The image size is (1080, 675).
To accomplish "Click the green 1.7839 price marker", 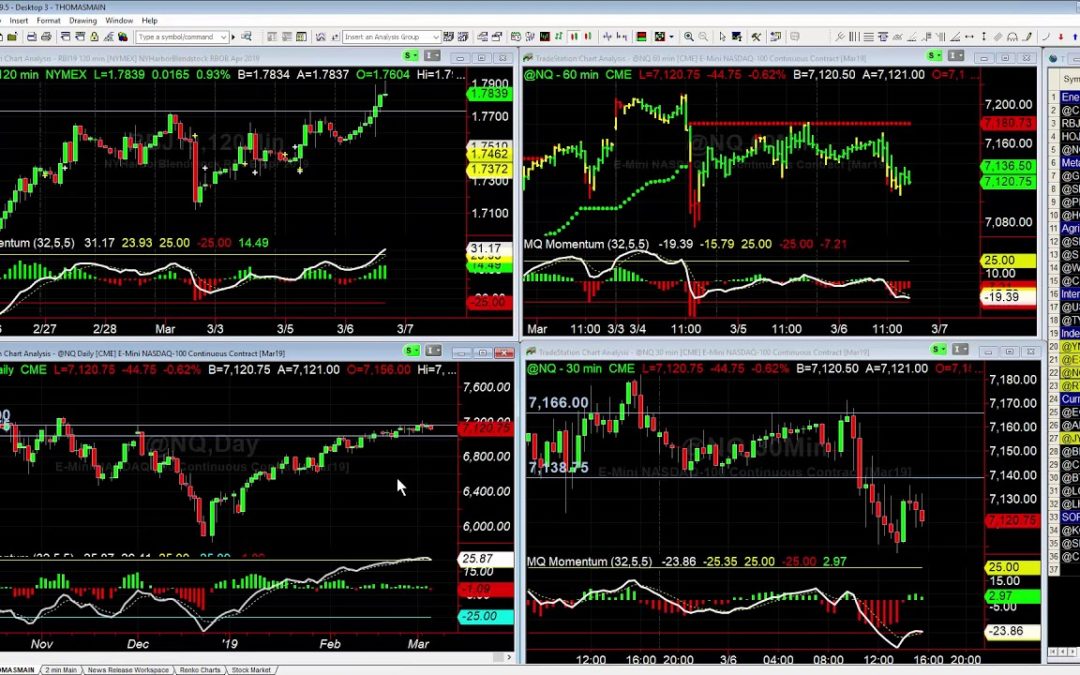I will [490, 93].
